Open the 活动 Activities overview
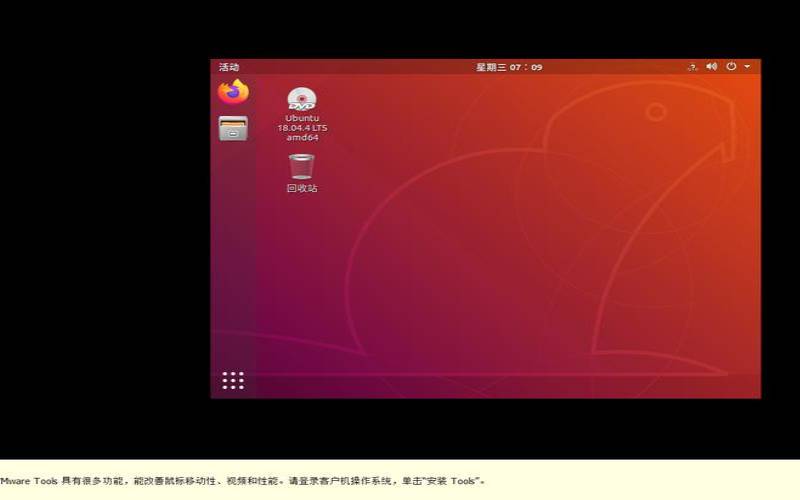The width and height of the screenshot is (800, 500). (229, 67)
